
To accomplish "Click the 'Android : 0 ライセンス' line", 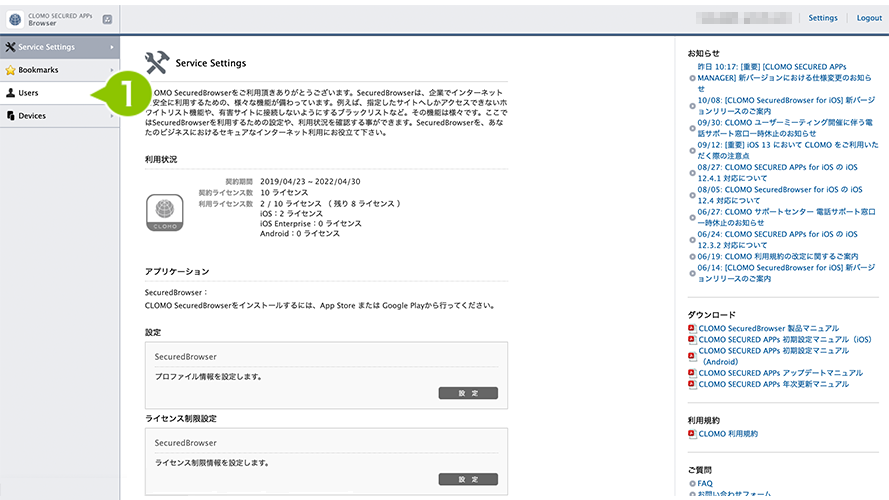I will [x=300, y=234].
